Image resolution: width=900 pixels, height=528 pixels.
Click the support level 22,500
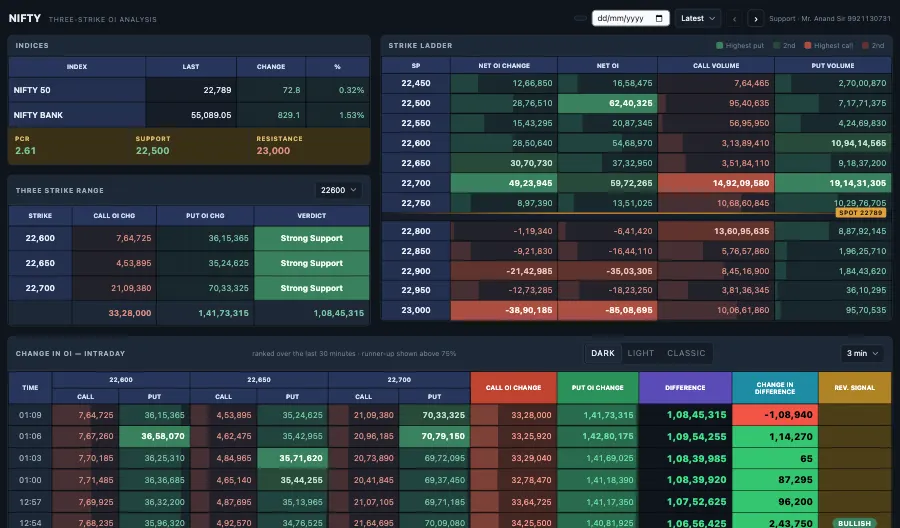(153, 150)
